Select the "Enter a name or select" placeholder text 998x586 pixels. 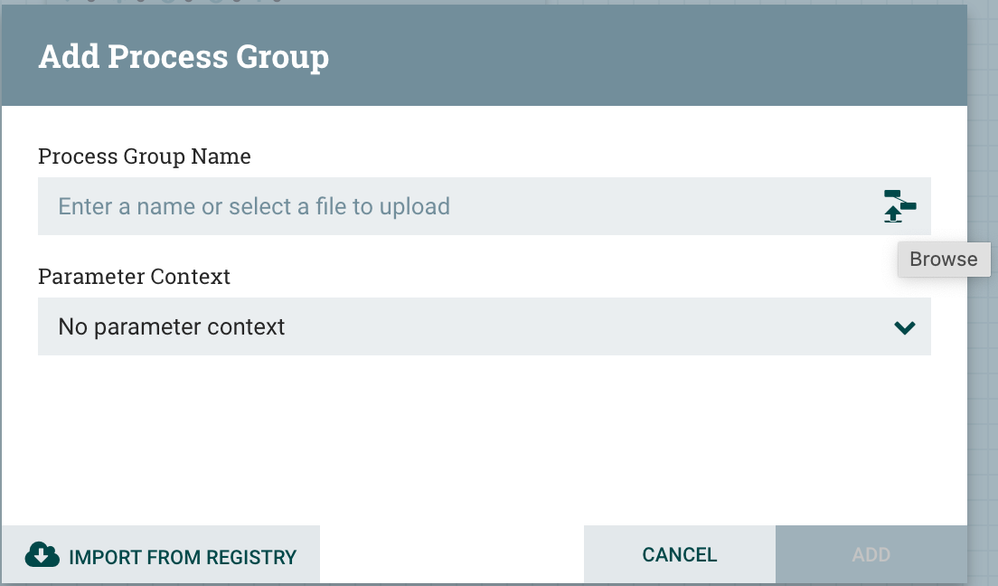(x=254, y=207)
